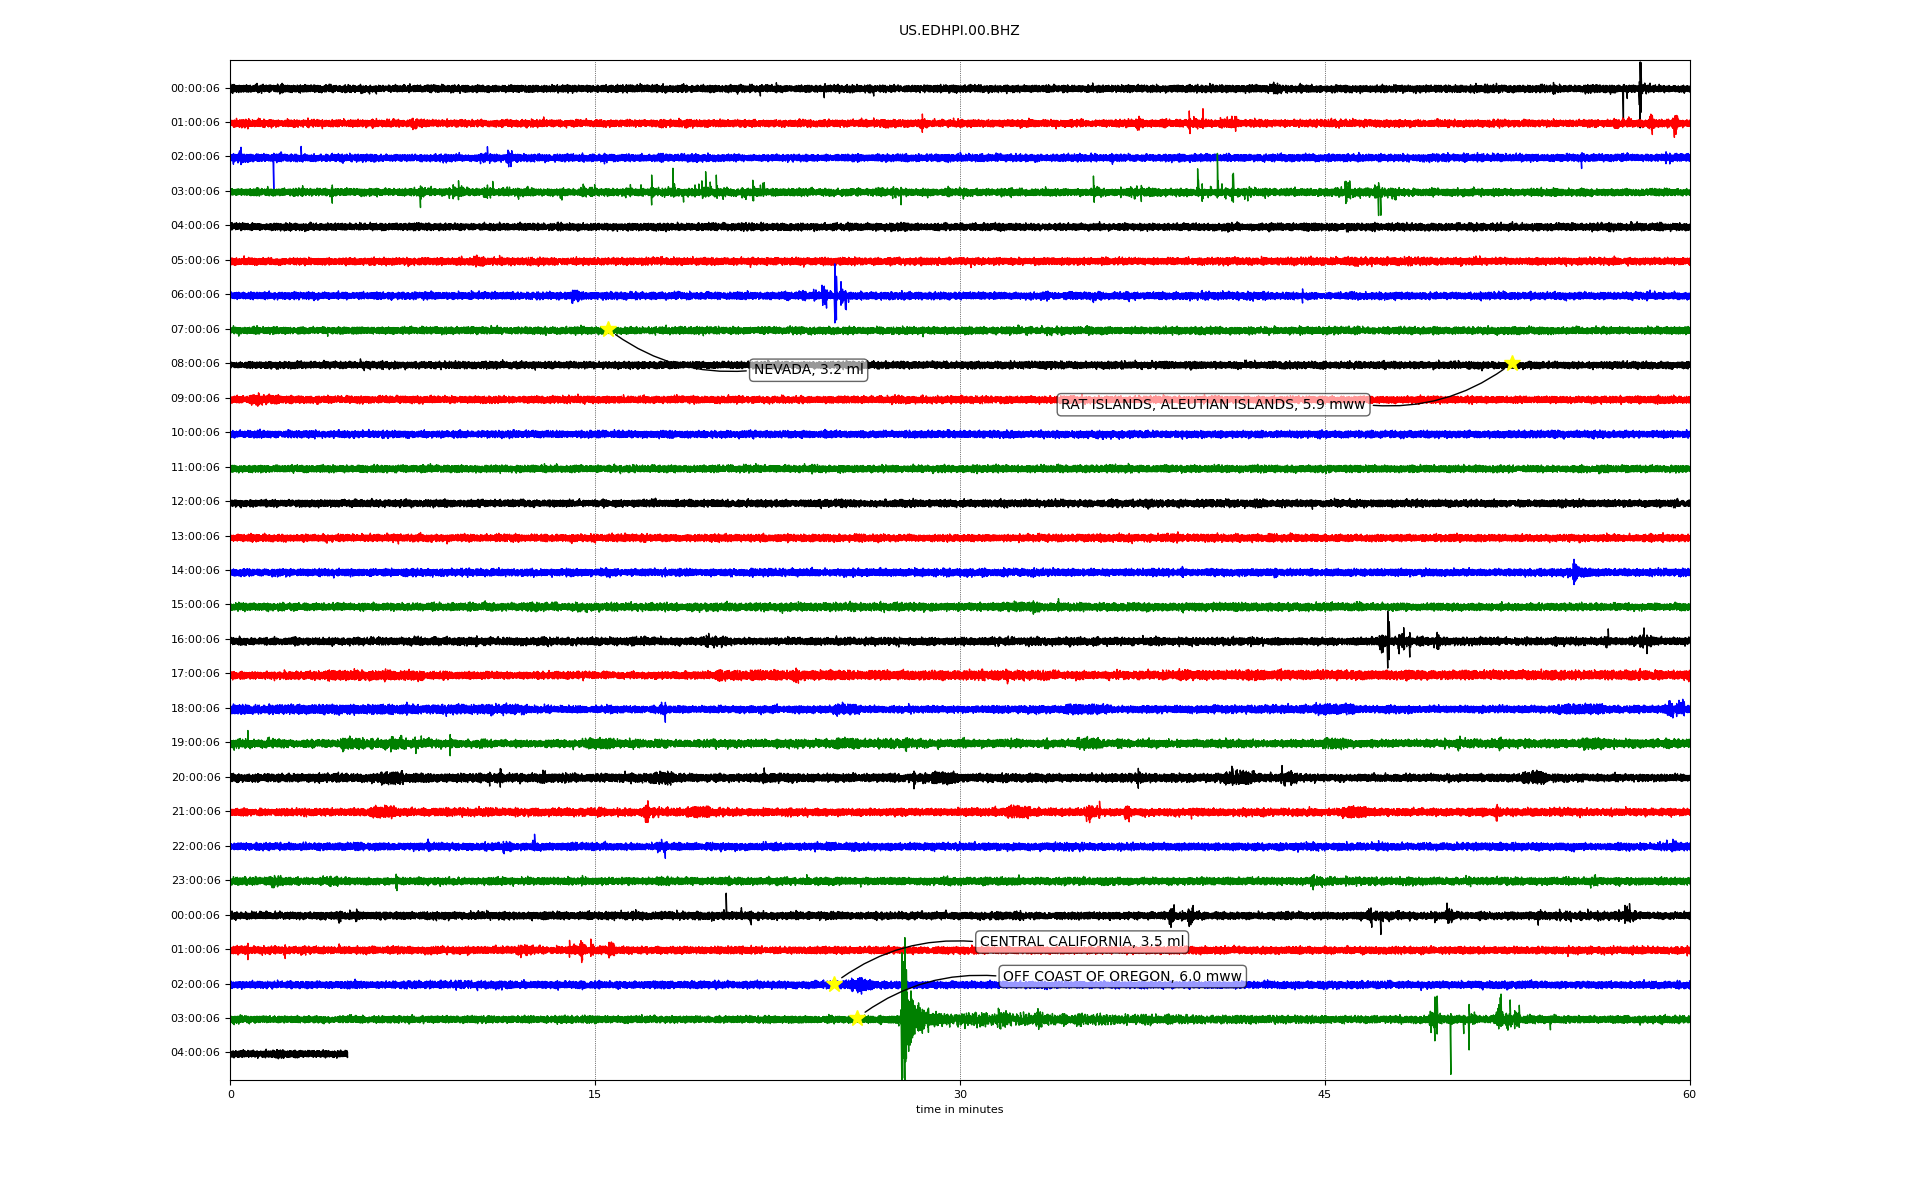
Task: Click the OFF COAST OF OREGON 6.0 mww label
Action: pyautogui.click(x=1122, y=977)
